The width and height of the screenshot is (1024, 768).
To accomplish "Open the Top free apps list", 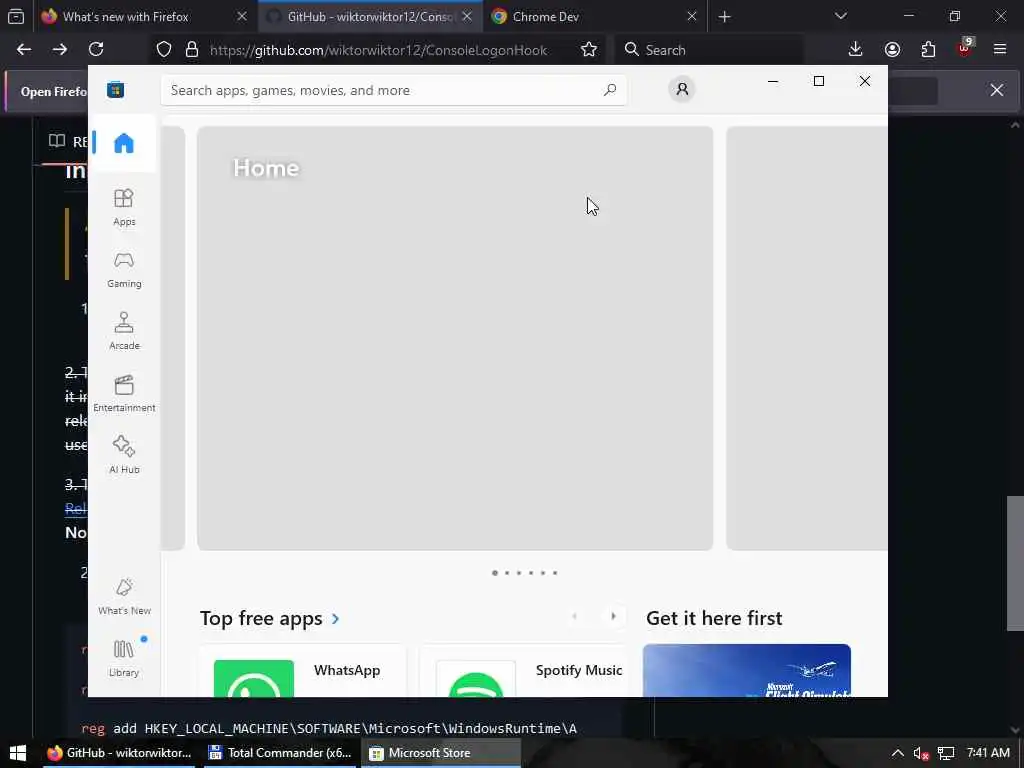I will point(261,618).
